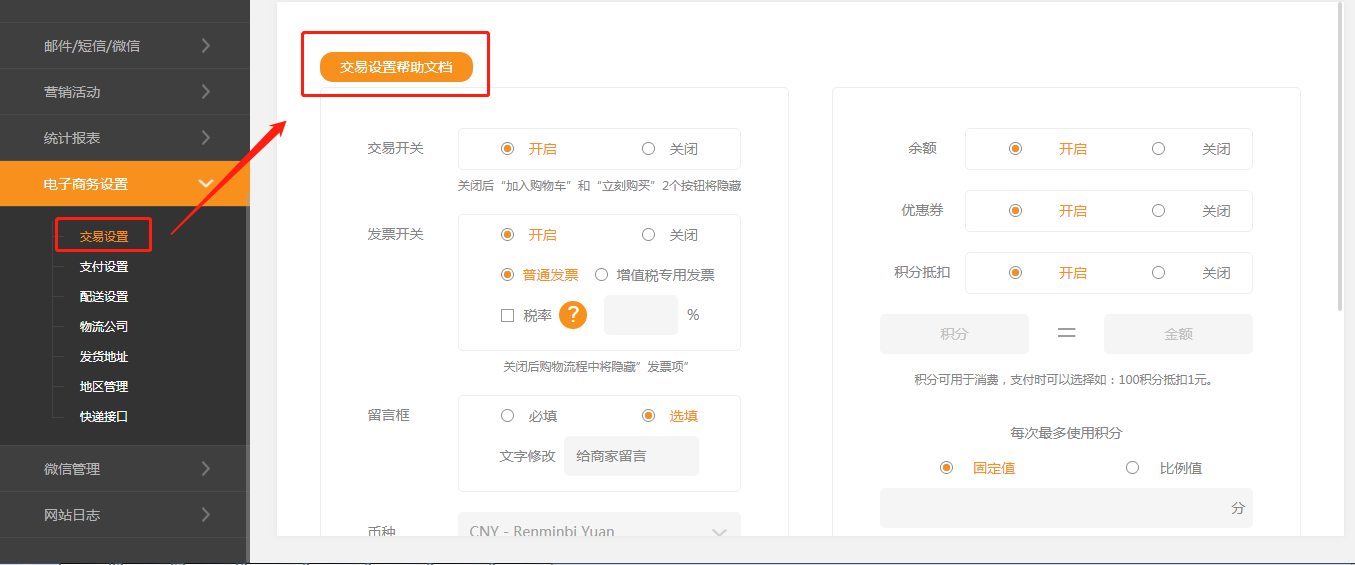Open 配送设置 submenu item
Image resolution: width=1355 pixels, height=565 pixels.
coord(104,297)
